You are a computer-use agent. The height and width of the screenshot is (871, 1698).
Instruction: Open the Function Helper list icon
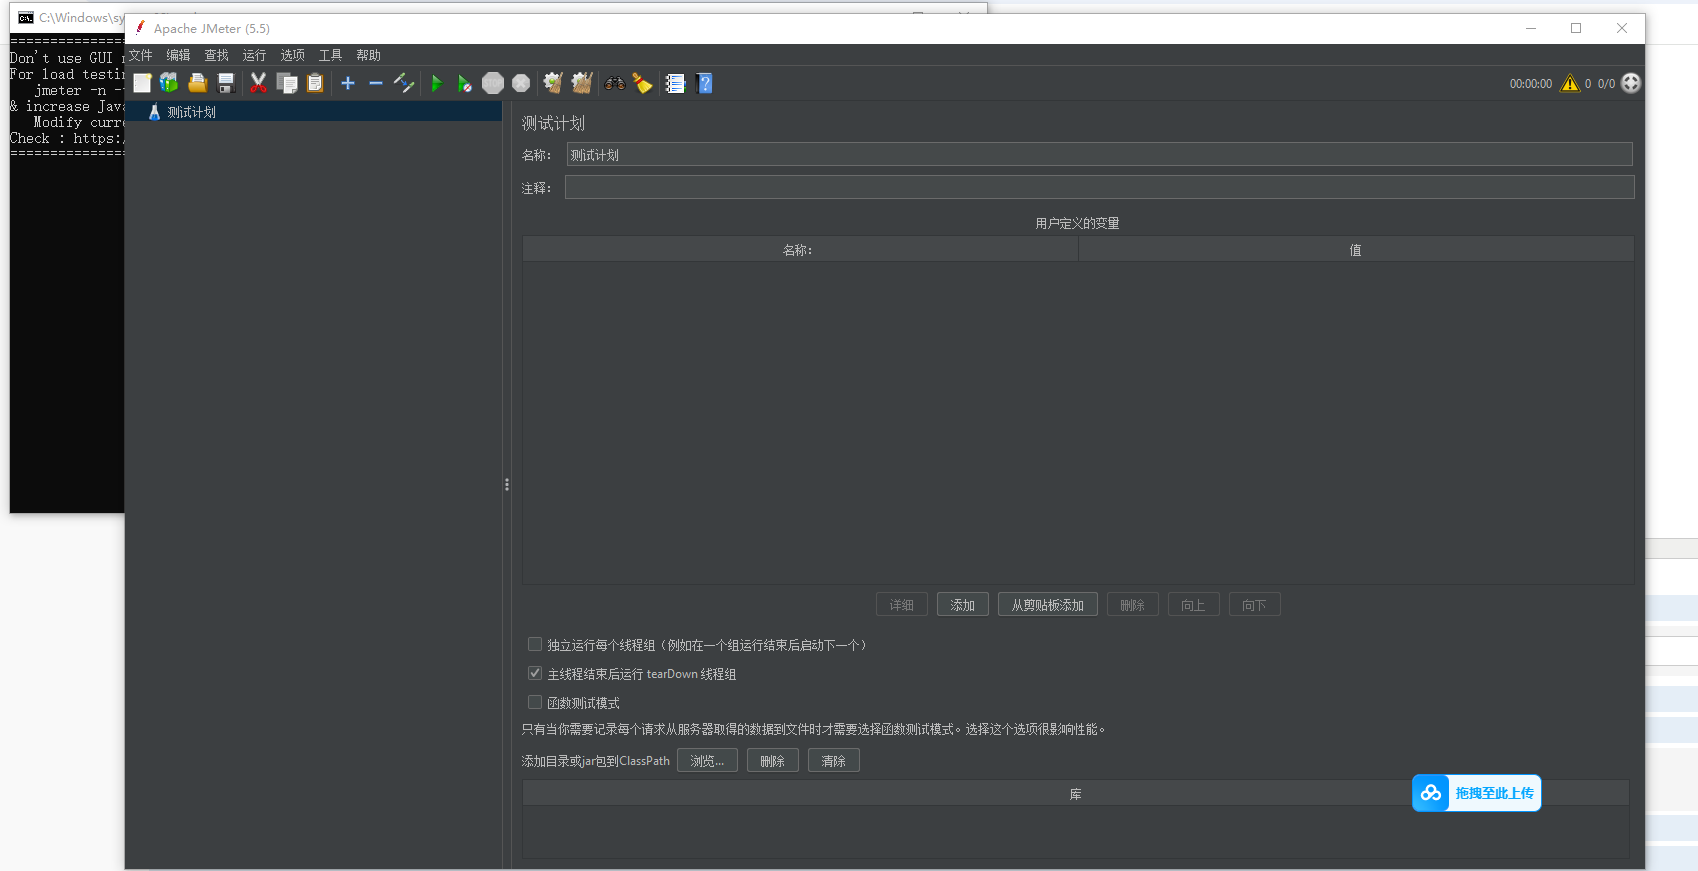click(675, 83)
